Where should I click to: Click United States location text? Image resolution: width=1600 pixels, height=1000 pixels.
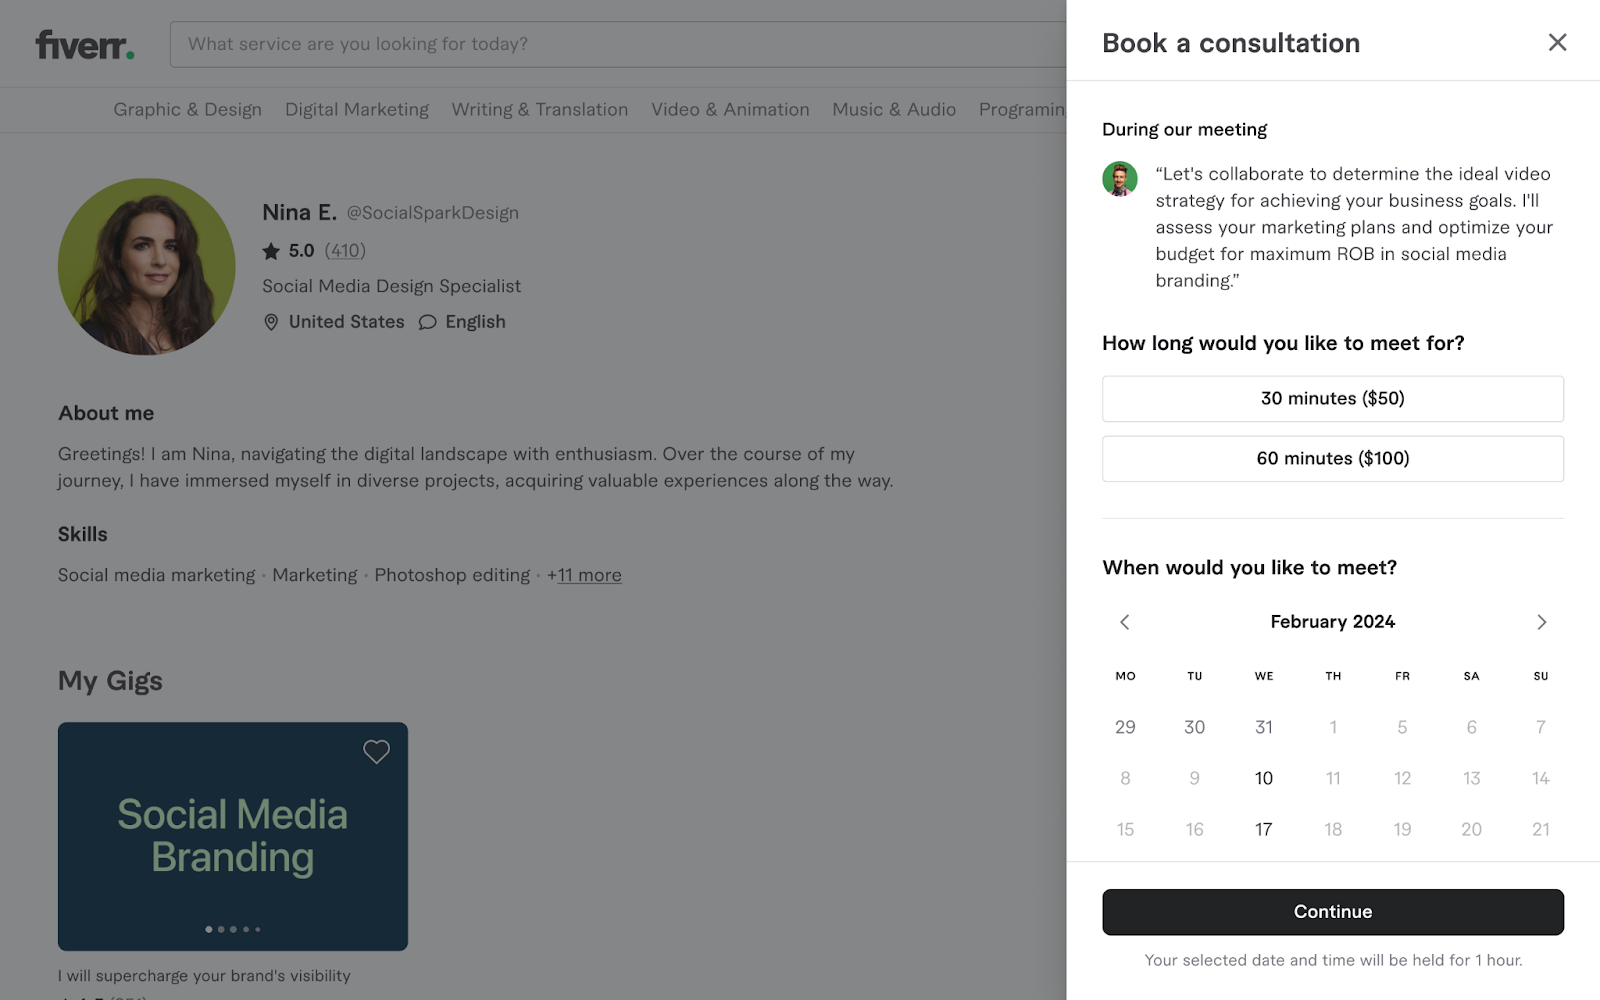347,322
